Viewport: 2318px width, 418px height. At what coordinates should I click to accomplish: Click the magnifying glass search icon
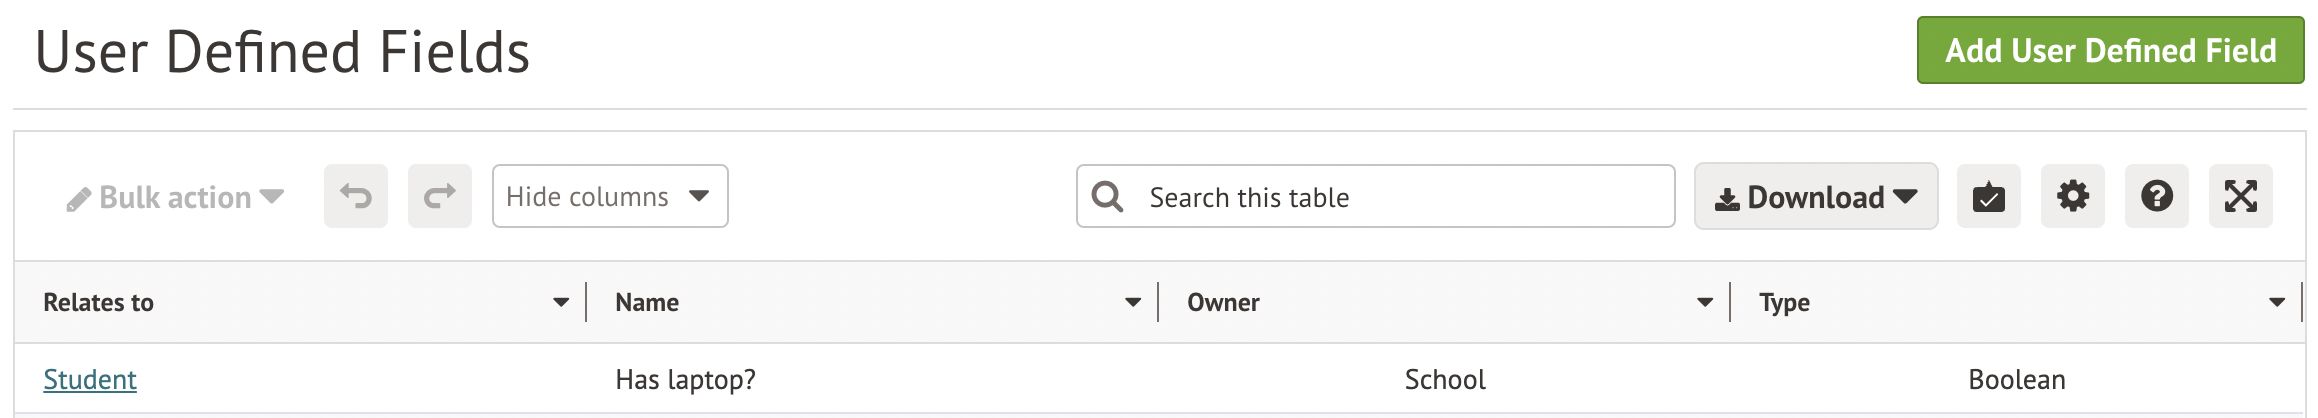click(1107, 196)
